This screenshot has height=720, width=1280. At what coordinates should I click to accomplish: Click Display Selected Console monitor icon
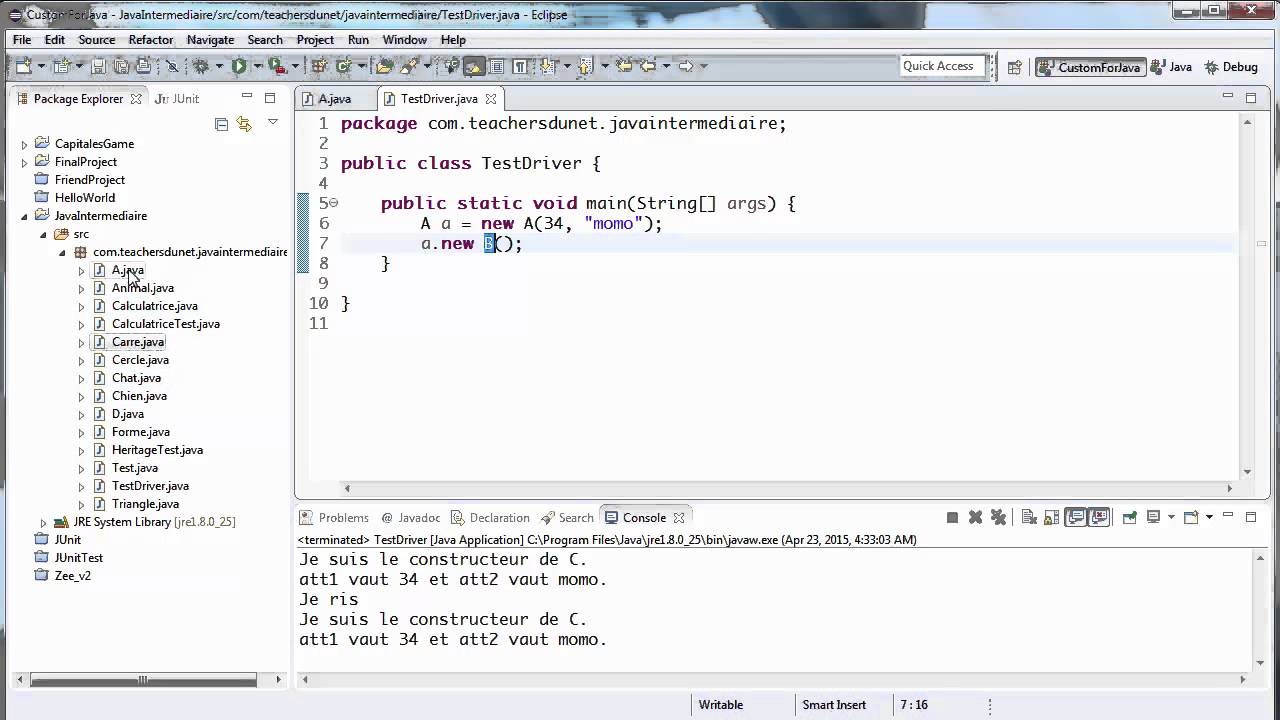[1153, 517]
